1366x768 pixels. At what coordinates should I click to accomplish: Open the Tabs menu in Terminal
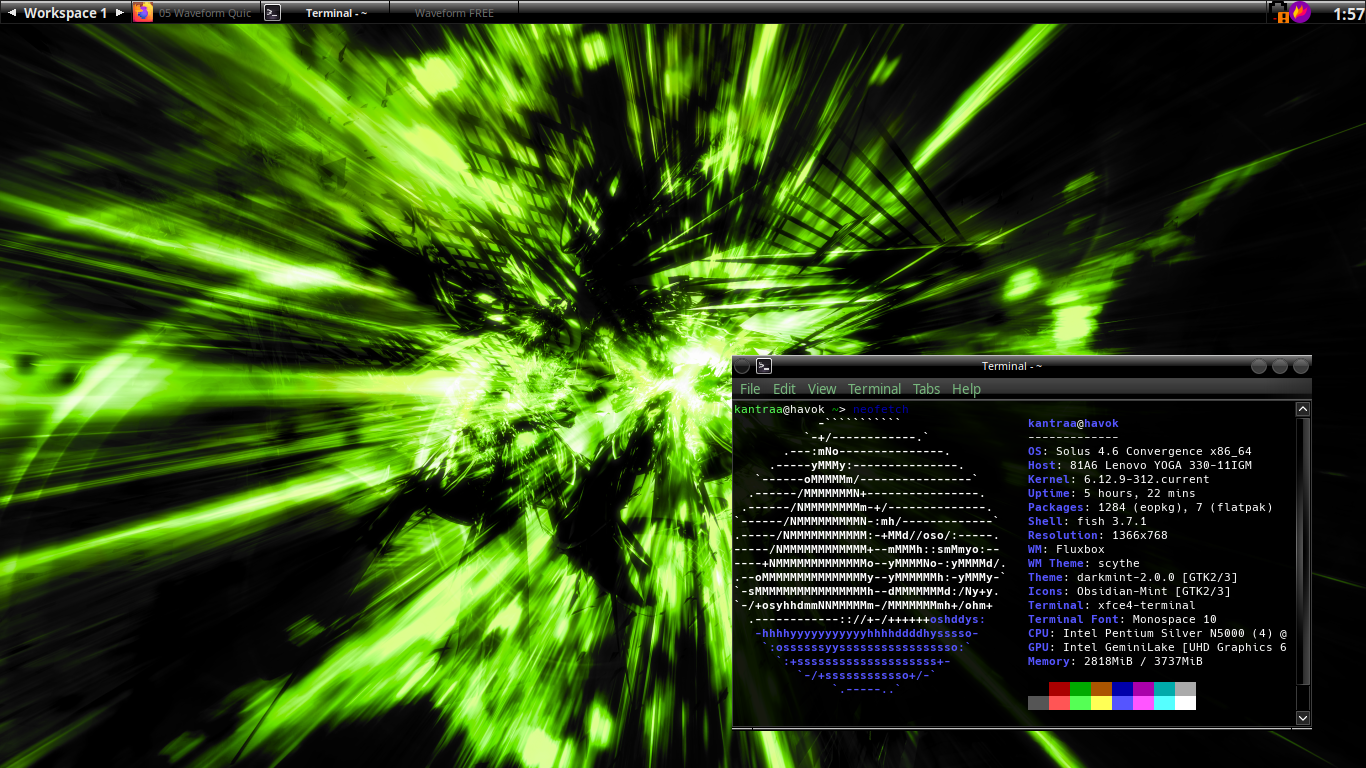tap(926, 389)
